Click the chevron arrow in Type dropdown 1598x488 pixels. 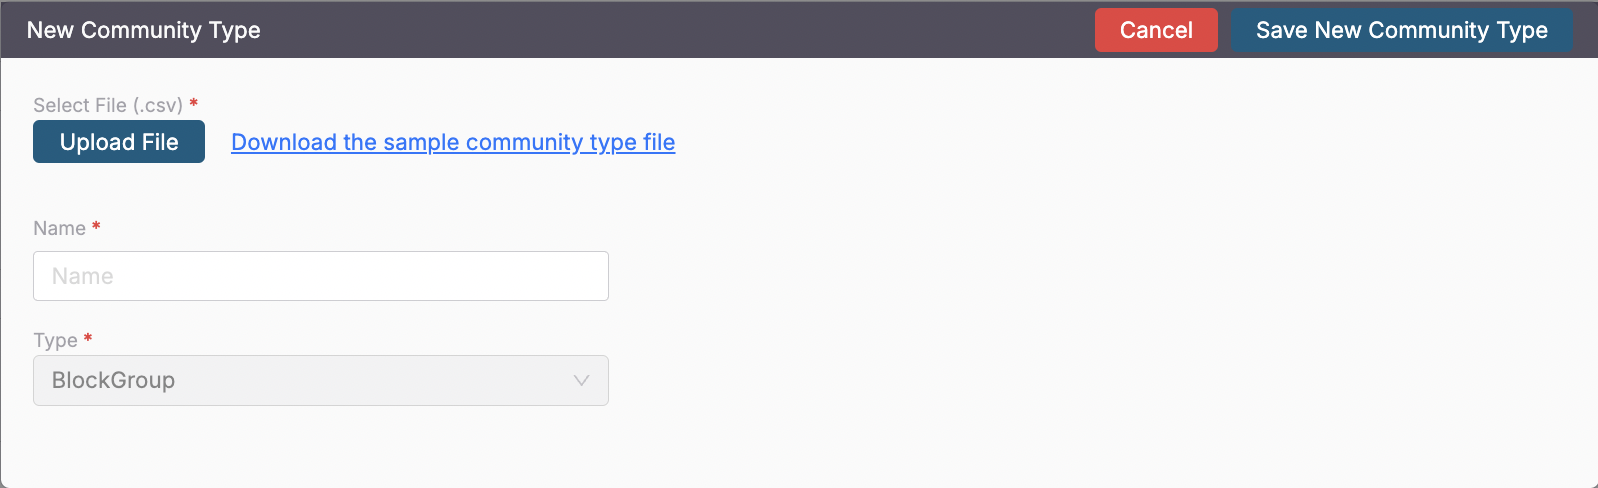581,381
